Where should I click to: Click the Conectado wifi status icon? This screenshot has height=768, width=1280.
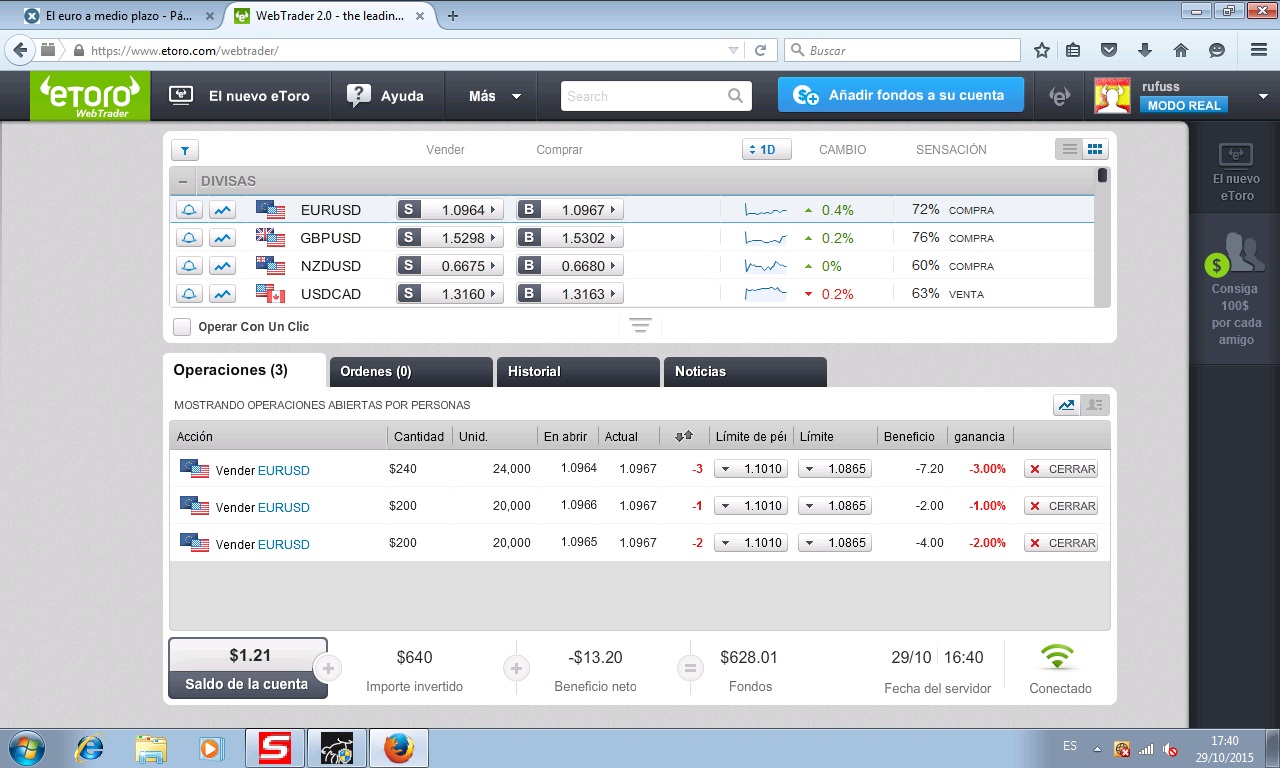pos(1057,657)
